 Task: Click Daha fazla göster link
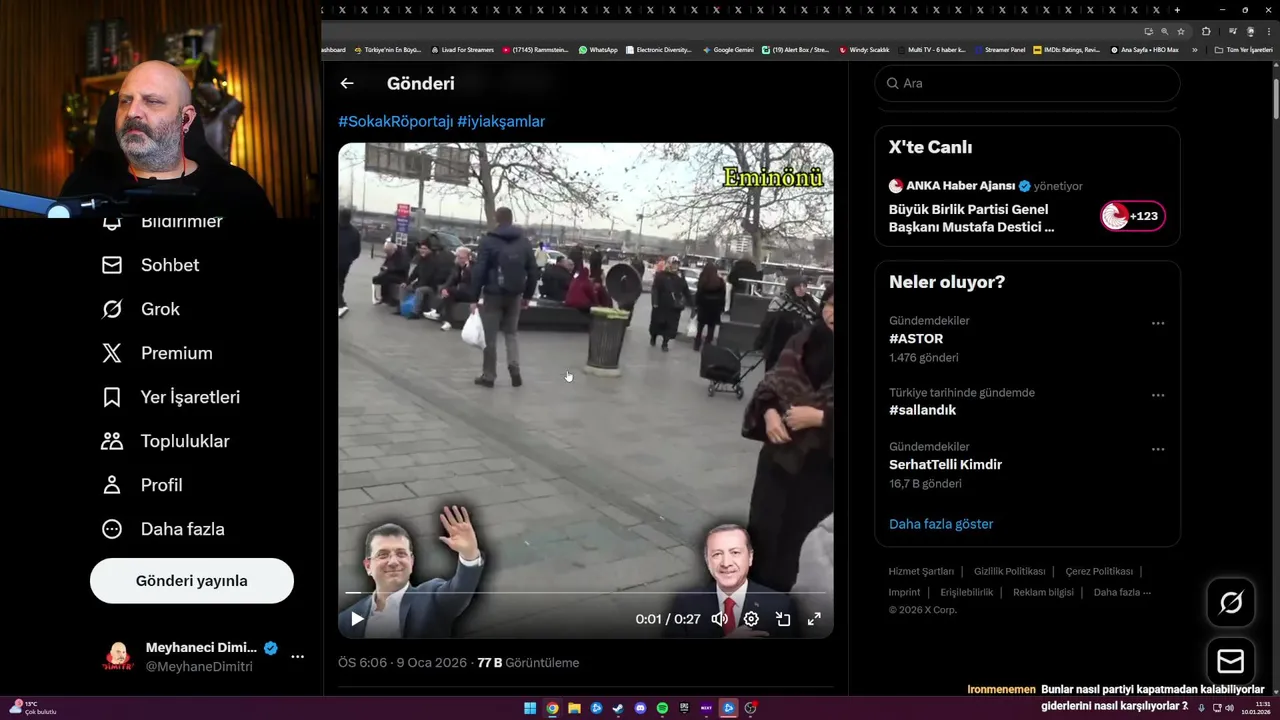tap(941, 524)
